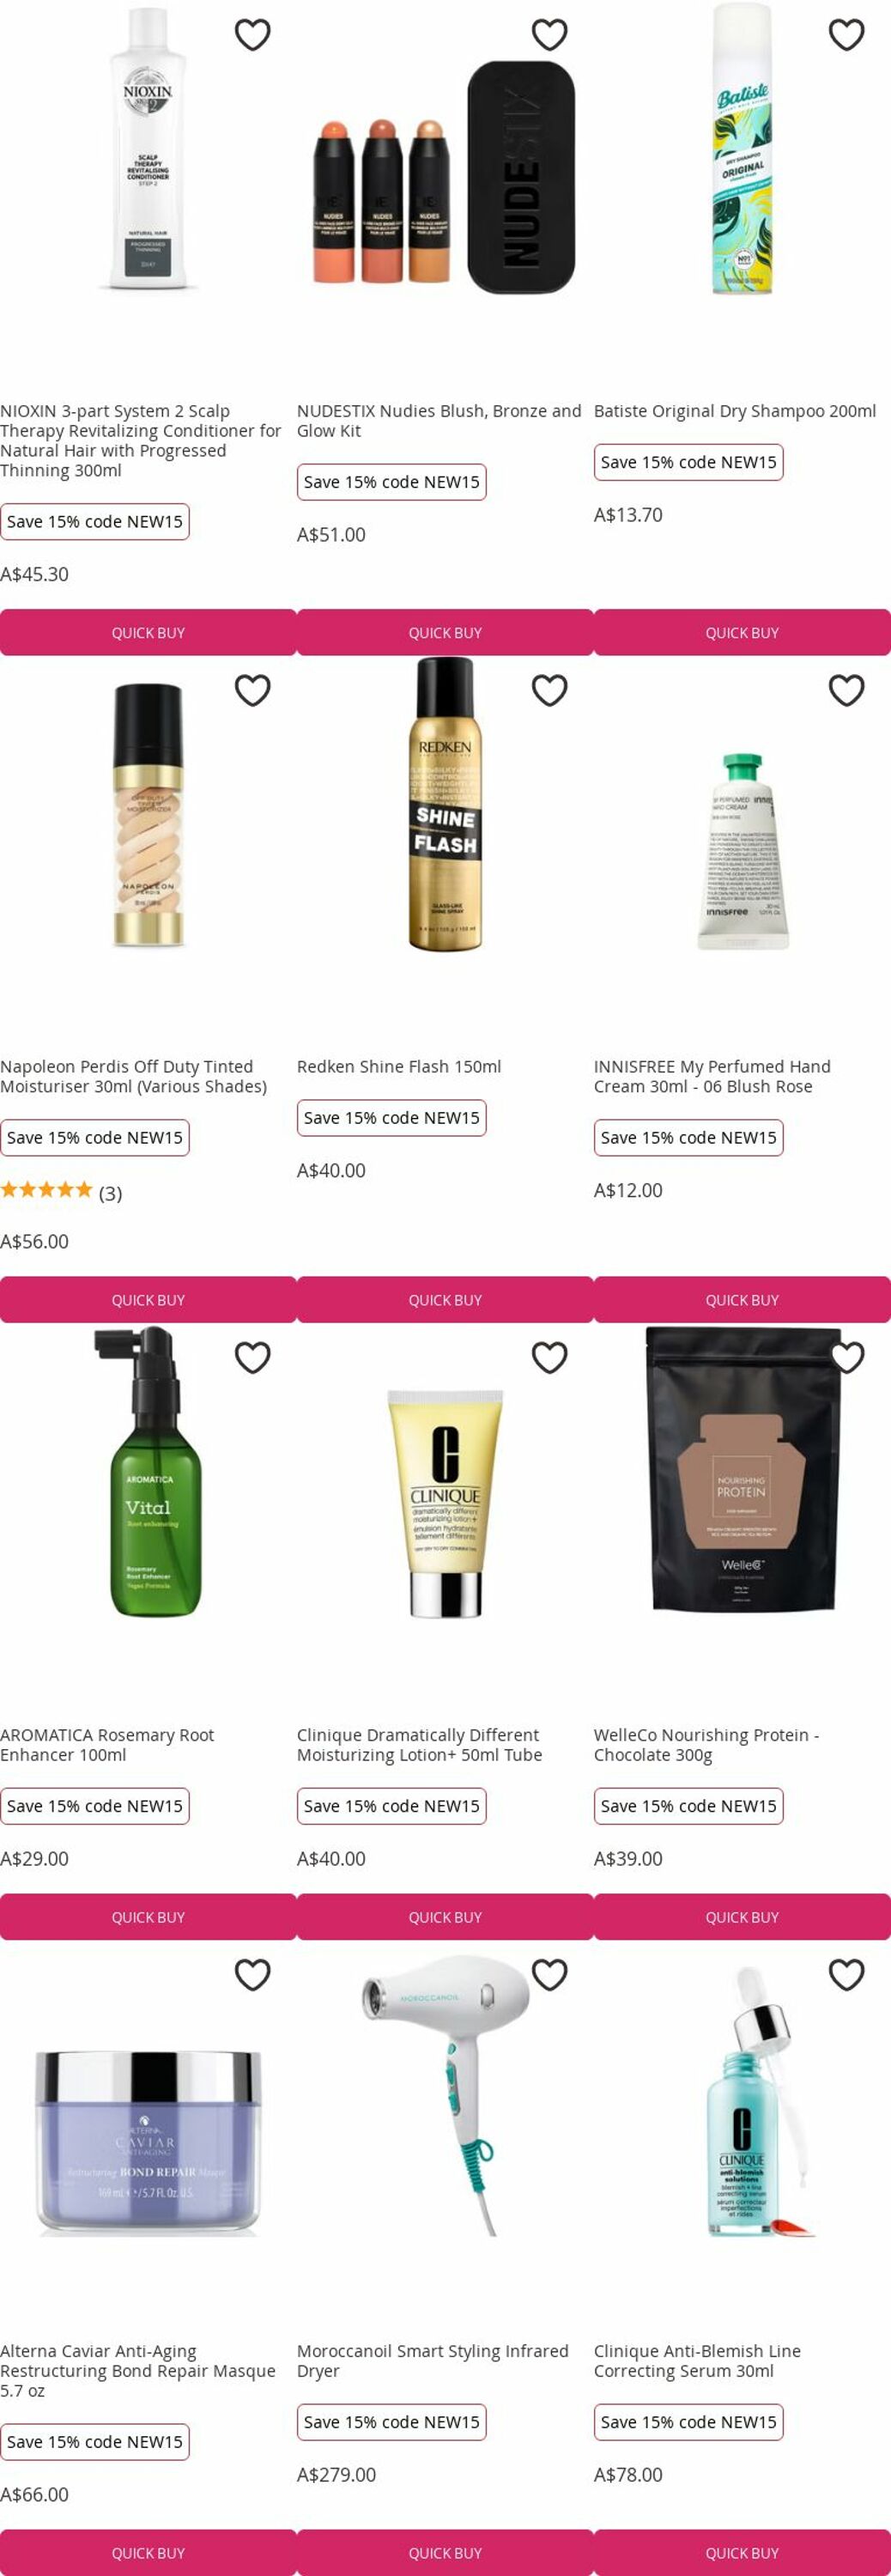This screenshot has width=891, height=2576.
Task: Open INNISFREE hand cream product image
Action: [742, 850]
